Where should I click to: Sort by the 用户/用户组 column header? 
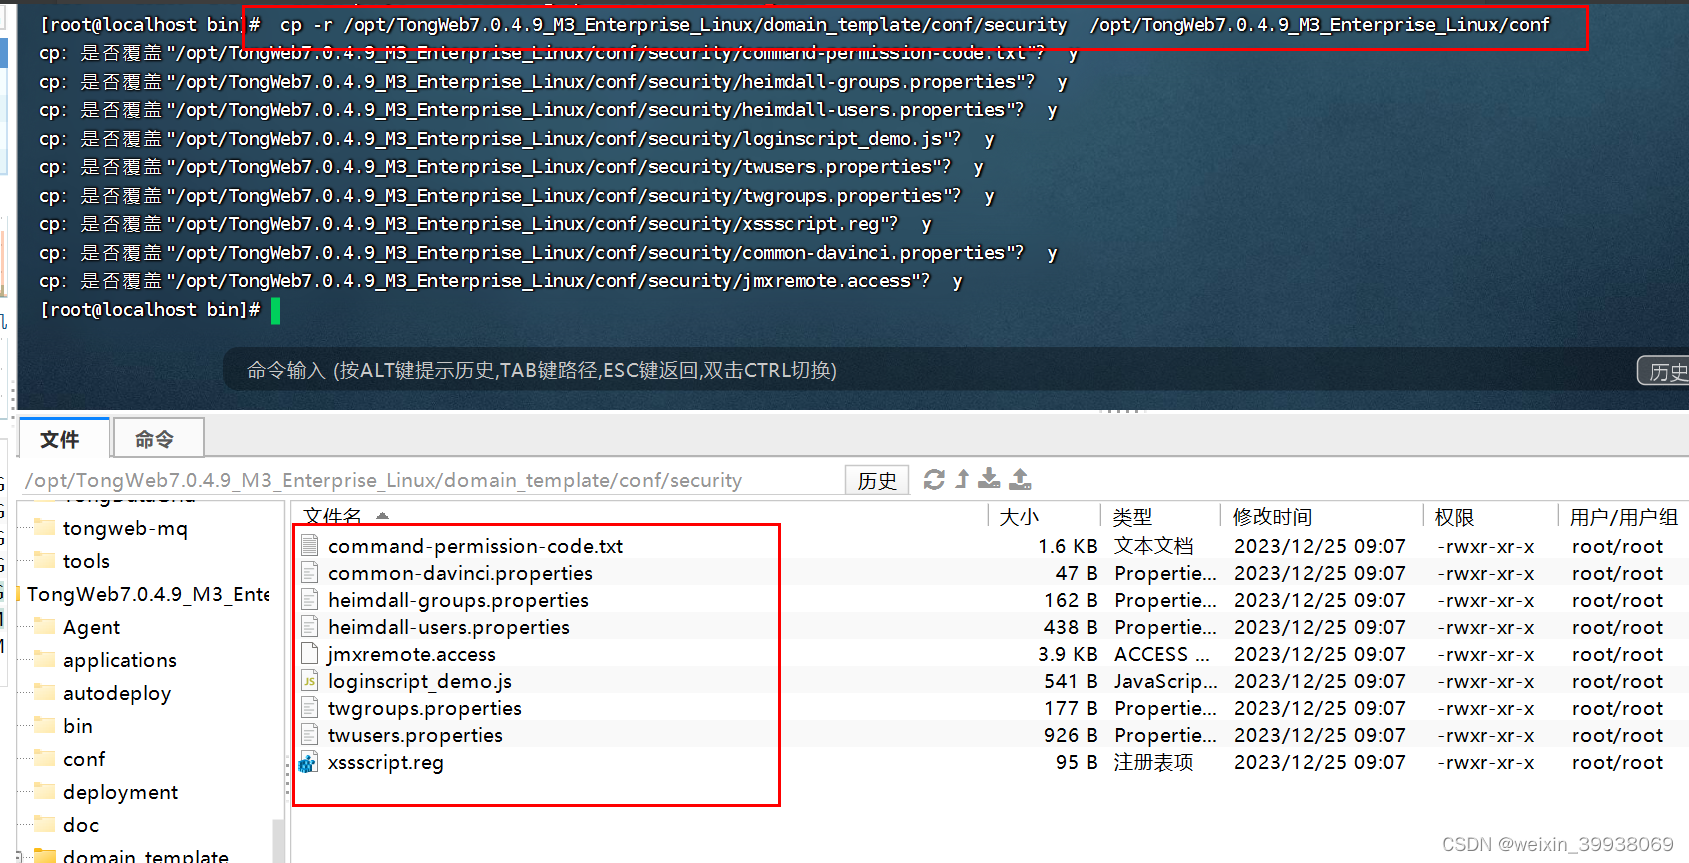(x=1624, y=516)
